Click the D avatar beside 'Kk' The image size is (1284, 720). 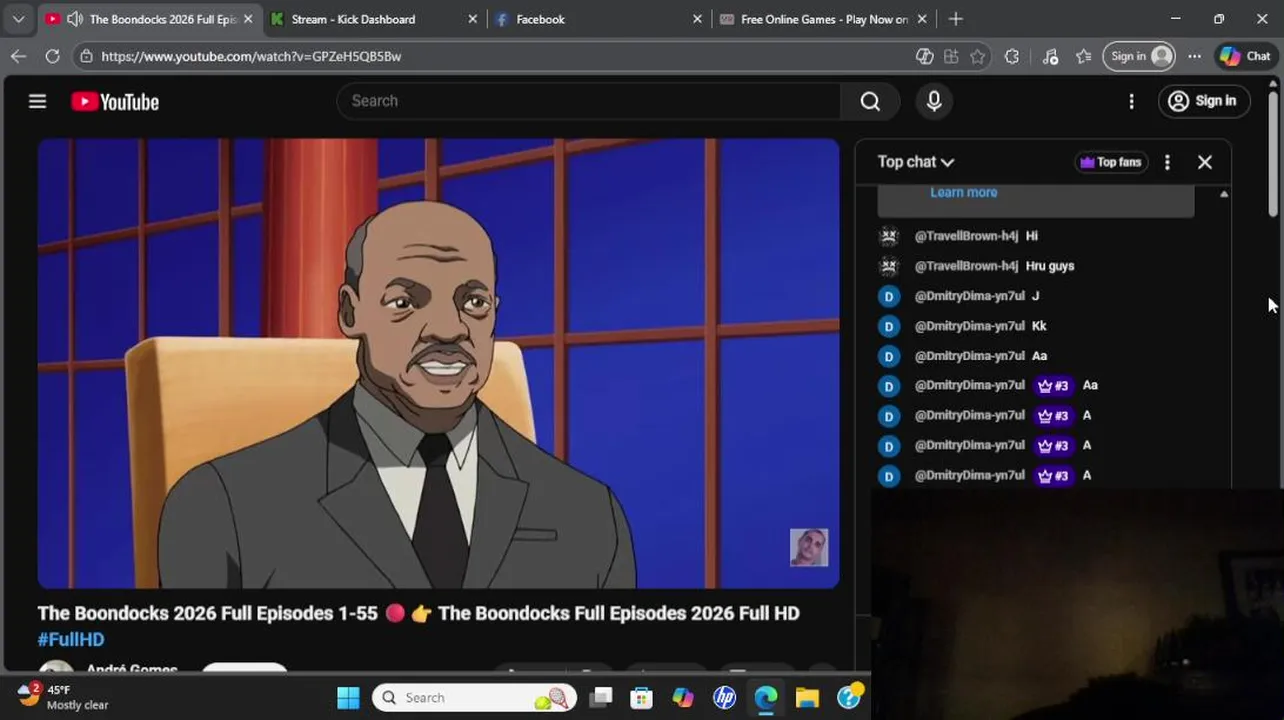pos(889,326)
